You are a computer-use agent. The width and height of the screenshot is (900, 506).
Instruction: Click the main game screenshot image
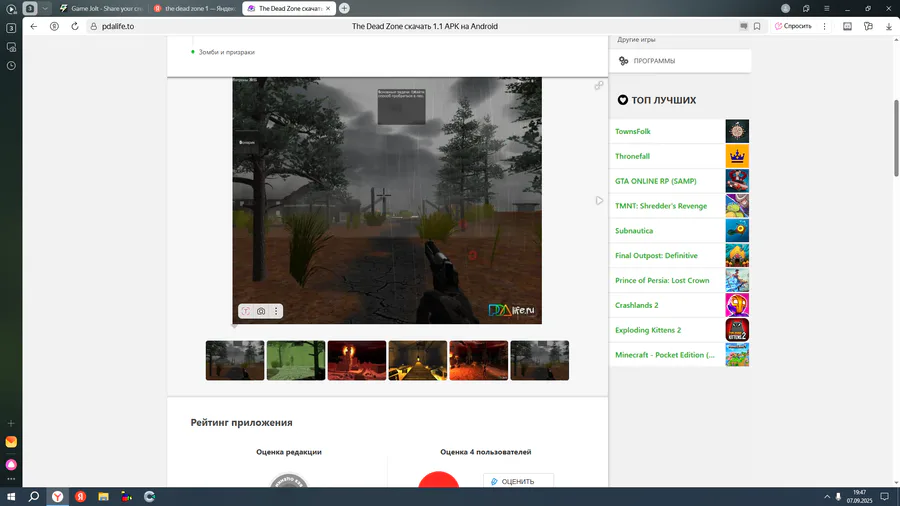tap(387, 200)
